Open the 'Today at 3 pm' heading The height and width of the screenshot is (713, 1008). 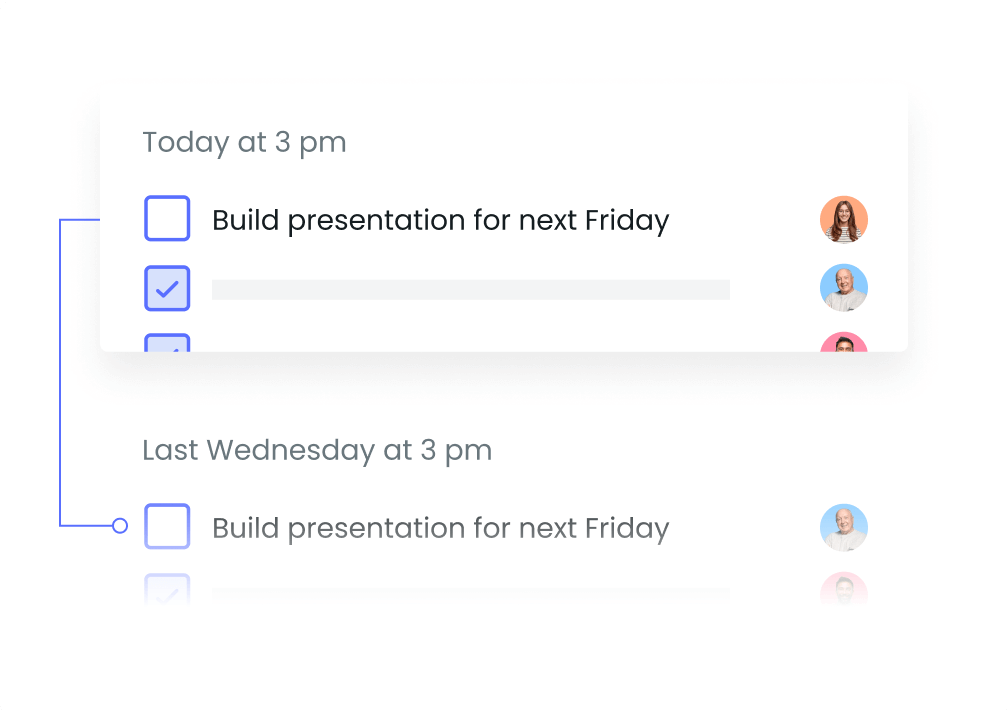[x=244, y=143]
